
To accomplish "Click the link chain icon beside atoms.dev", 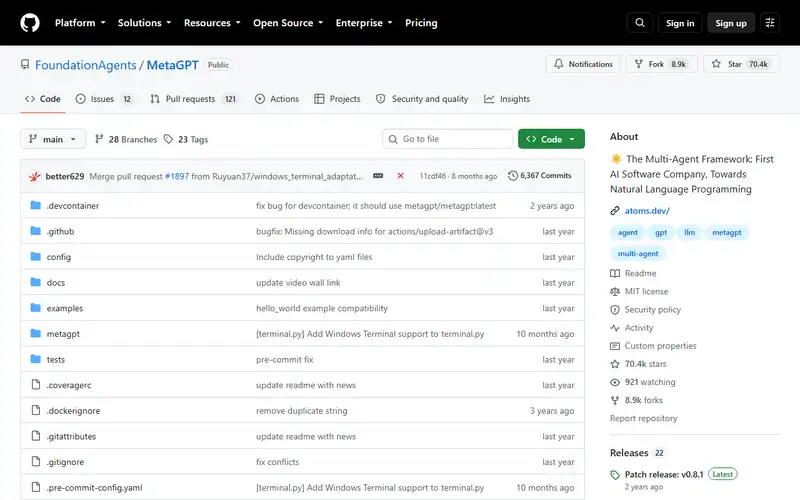I will pos(615,211).
